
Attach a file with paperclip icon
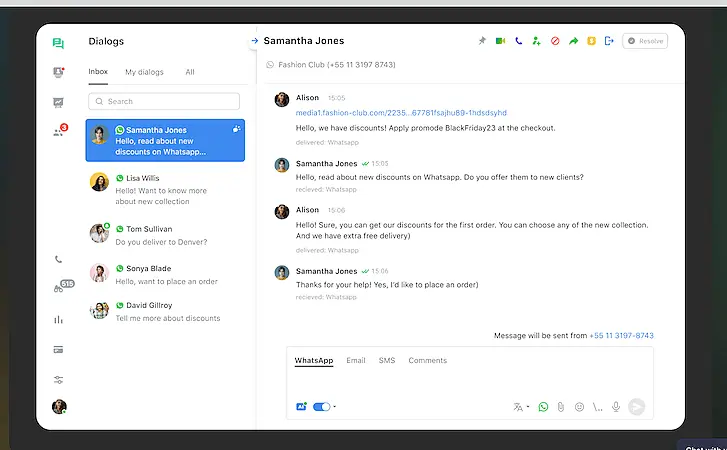[x=561, y=407]
